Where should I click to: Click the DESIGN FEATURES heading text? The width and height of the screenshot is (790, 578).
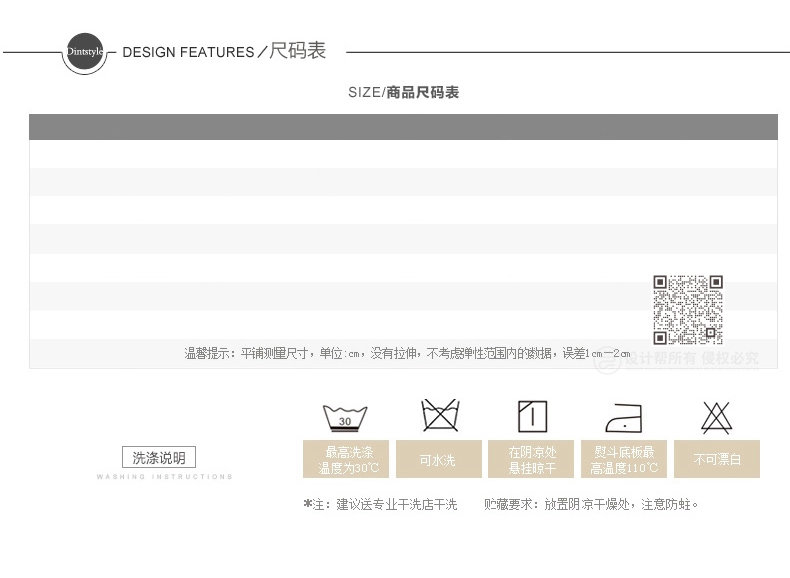pos(188,52)
